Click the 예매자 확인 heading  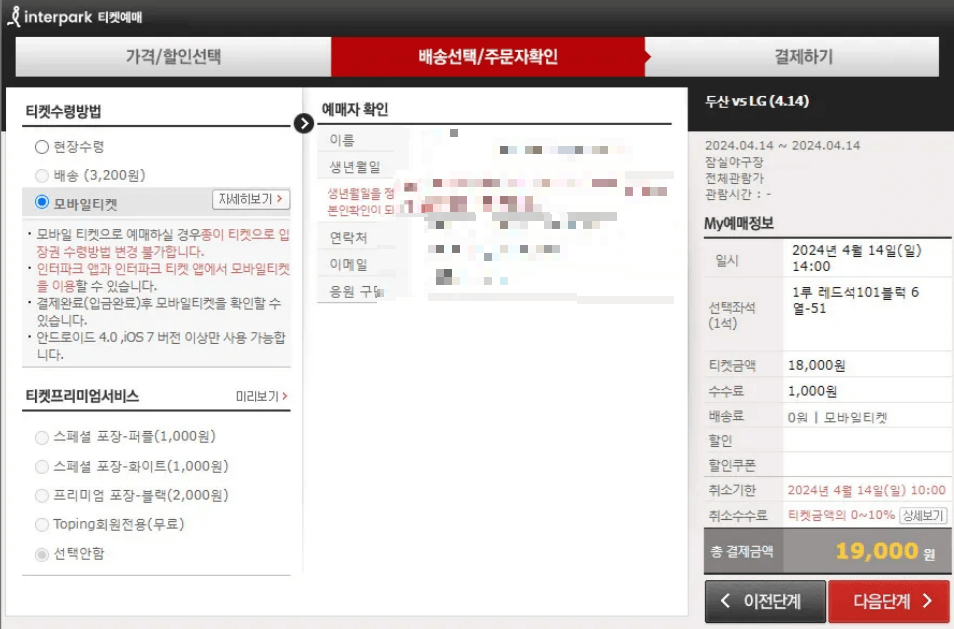pyautogui.click(x=355, y=109)
